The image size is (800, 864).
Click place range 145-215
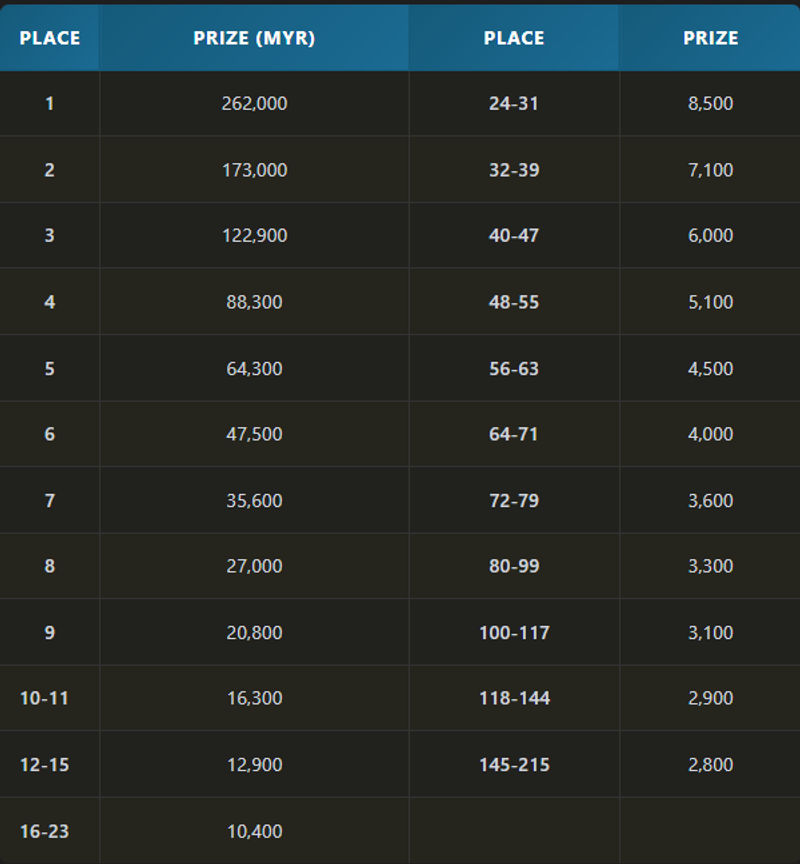[x=514, y=765]
